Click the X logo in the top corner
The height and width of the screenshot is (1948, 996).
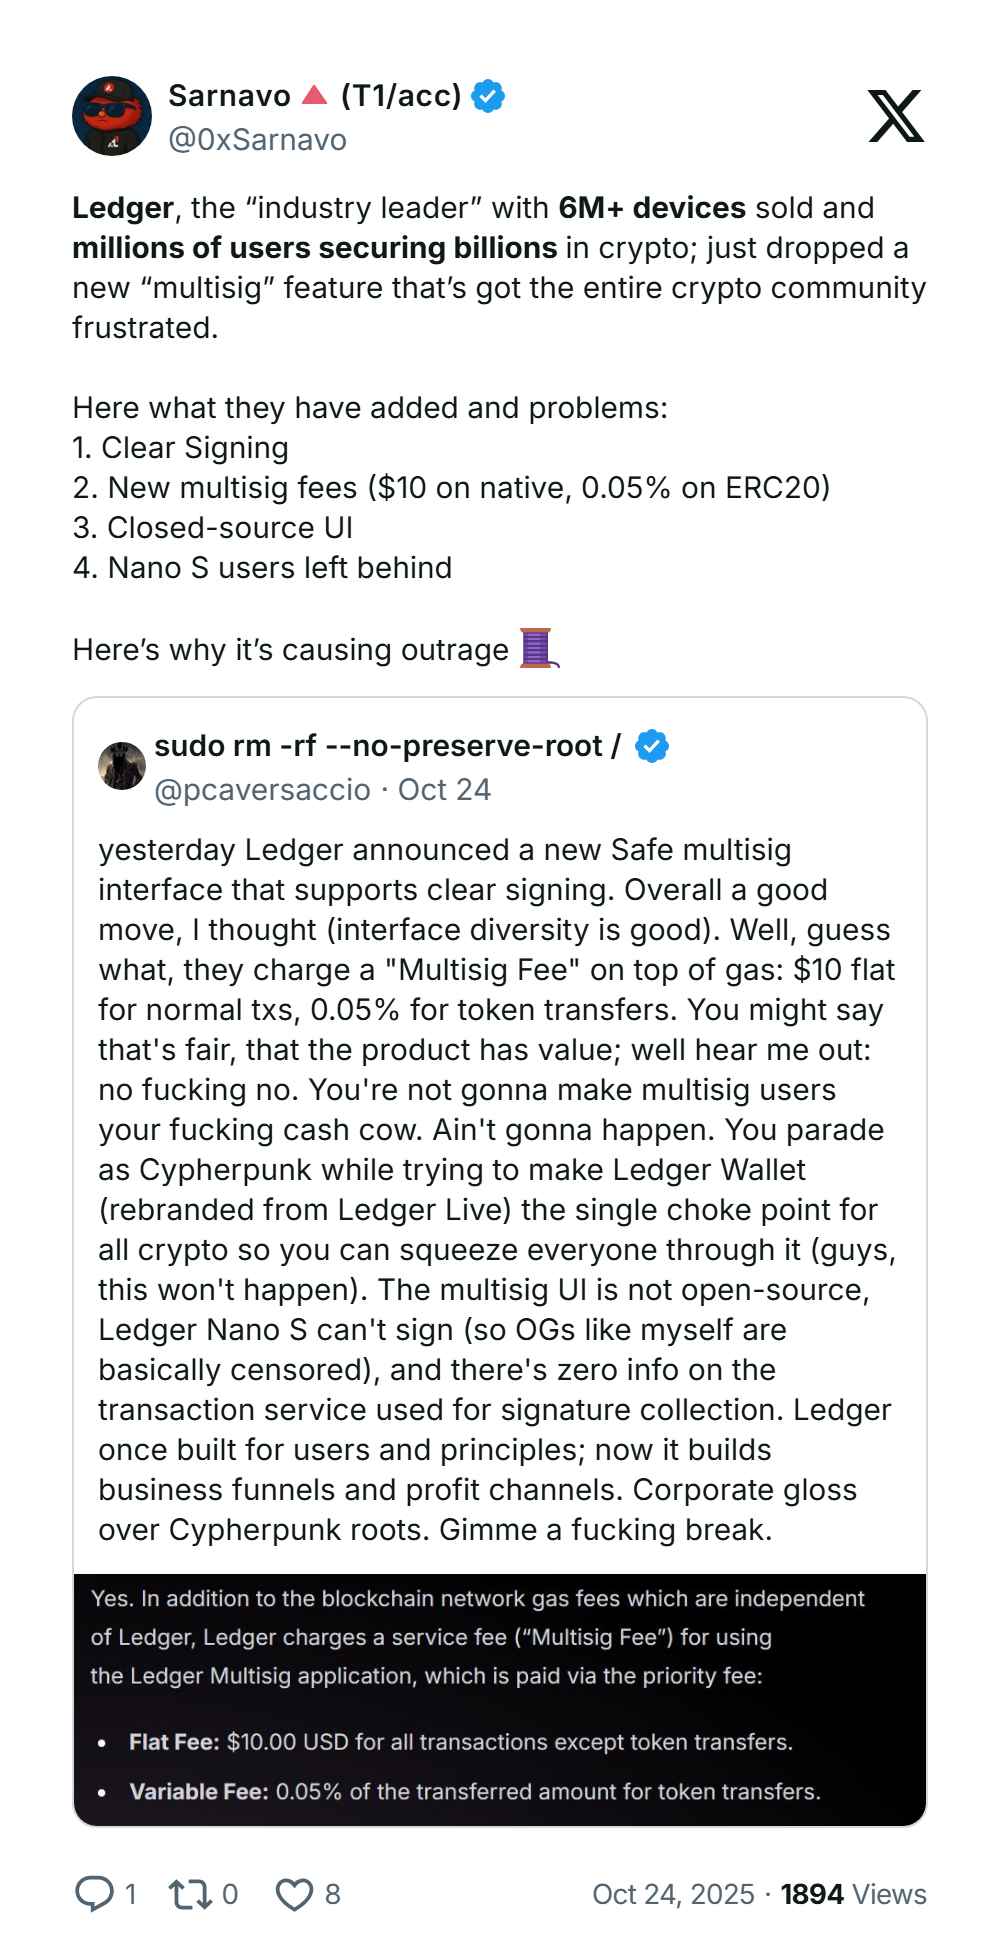[x=895, y=116]
